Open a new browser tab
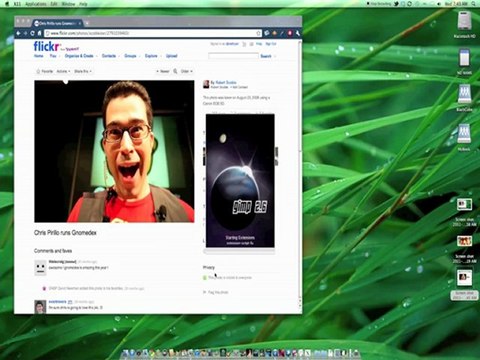480x360 pixels. [x=87, y=23]
